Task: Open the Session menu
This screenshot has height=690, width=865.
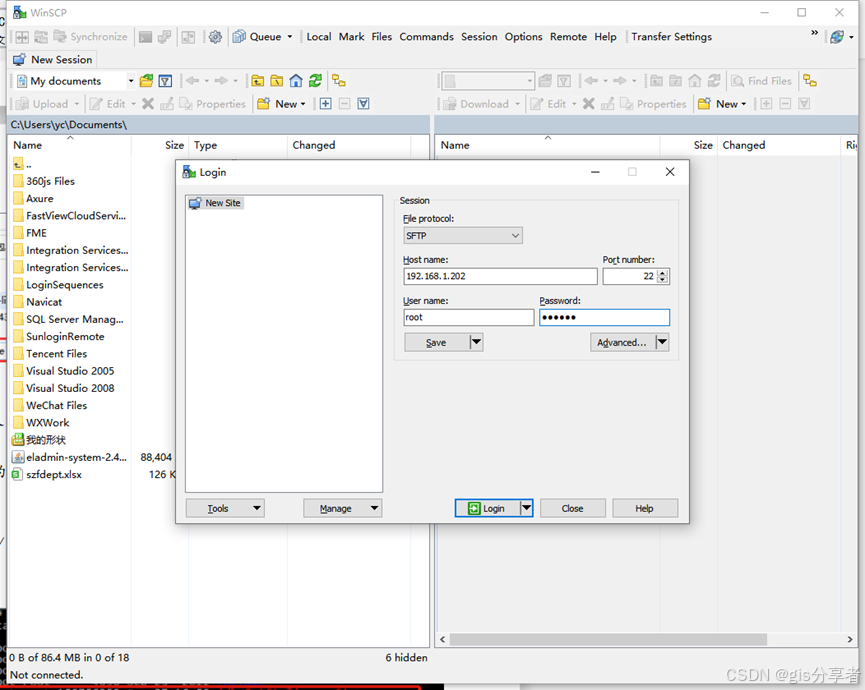Action: click(x=479, y=37)
